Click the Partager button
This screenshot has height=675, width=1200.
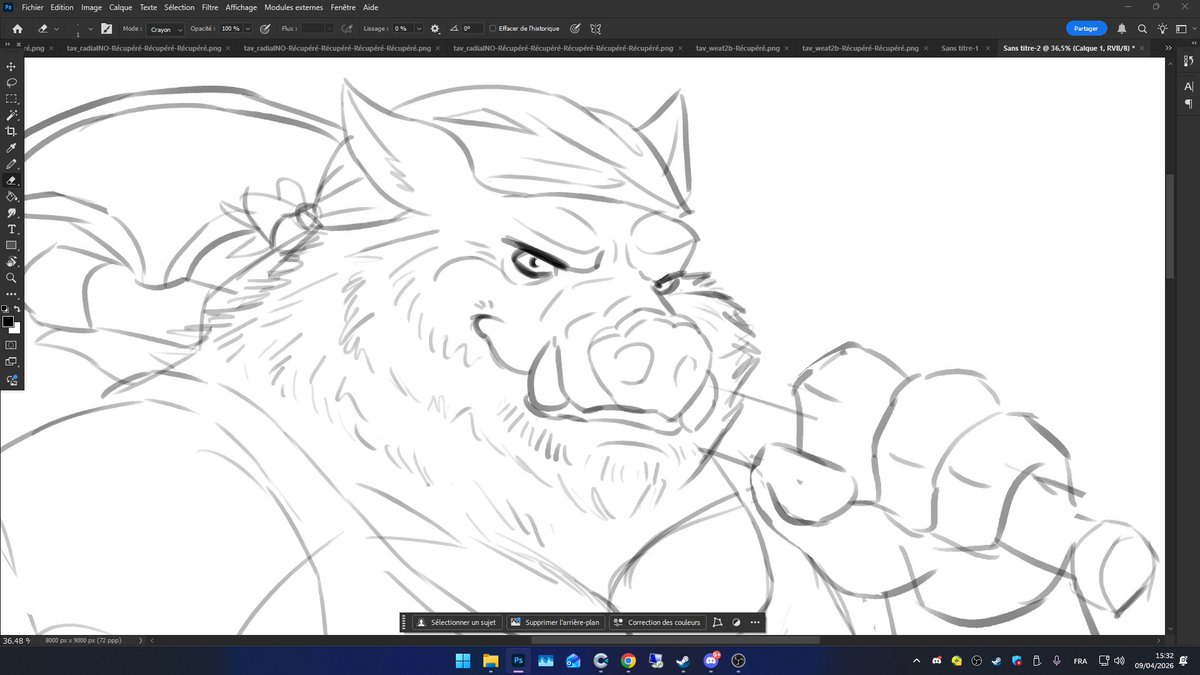(1085, 28)
